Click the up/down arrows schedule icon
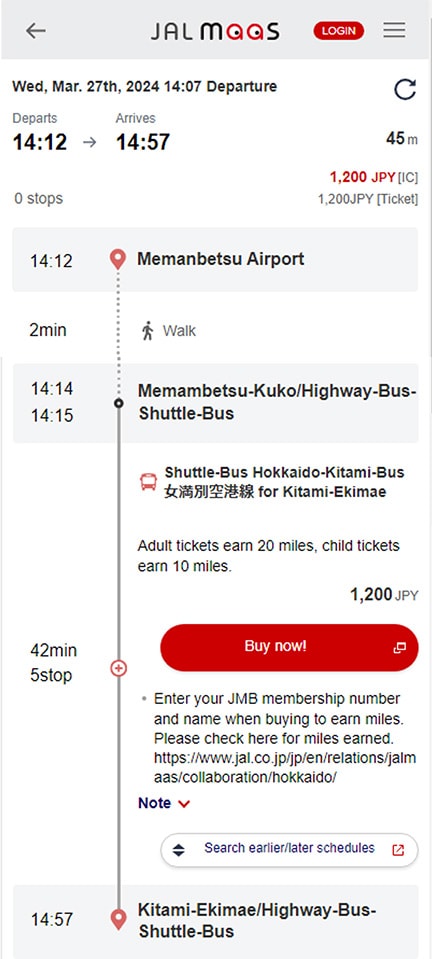Image resolution: width=432 pixels, height=959 pixels. [178, 850]
